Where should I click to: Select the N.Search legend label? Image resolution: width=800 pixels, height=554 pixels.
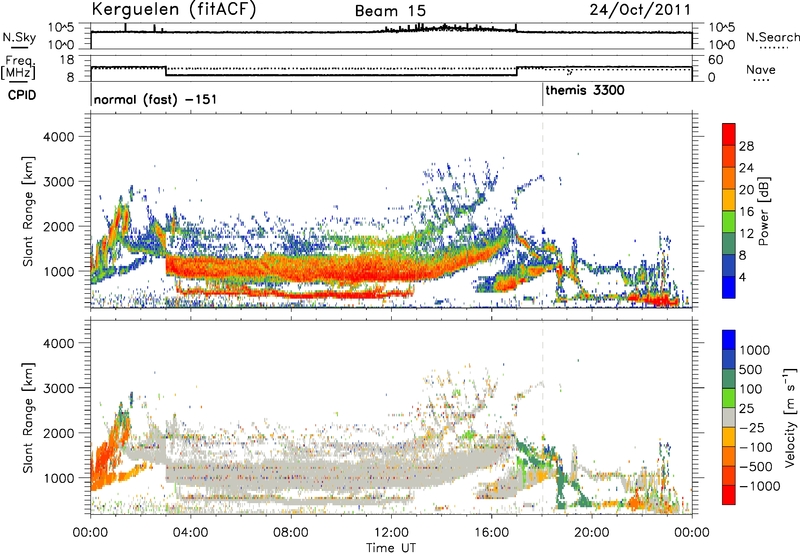(x=773, y=37)
